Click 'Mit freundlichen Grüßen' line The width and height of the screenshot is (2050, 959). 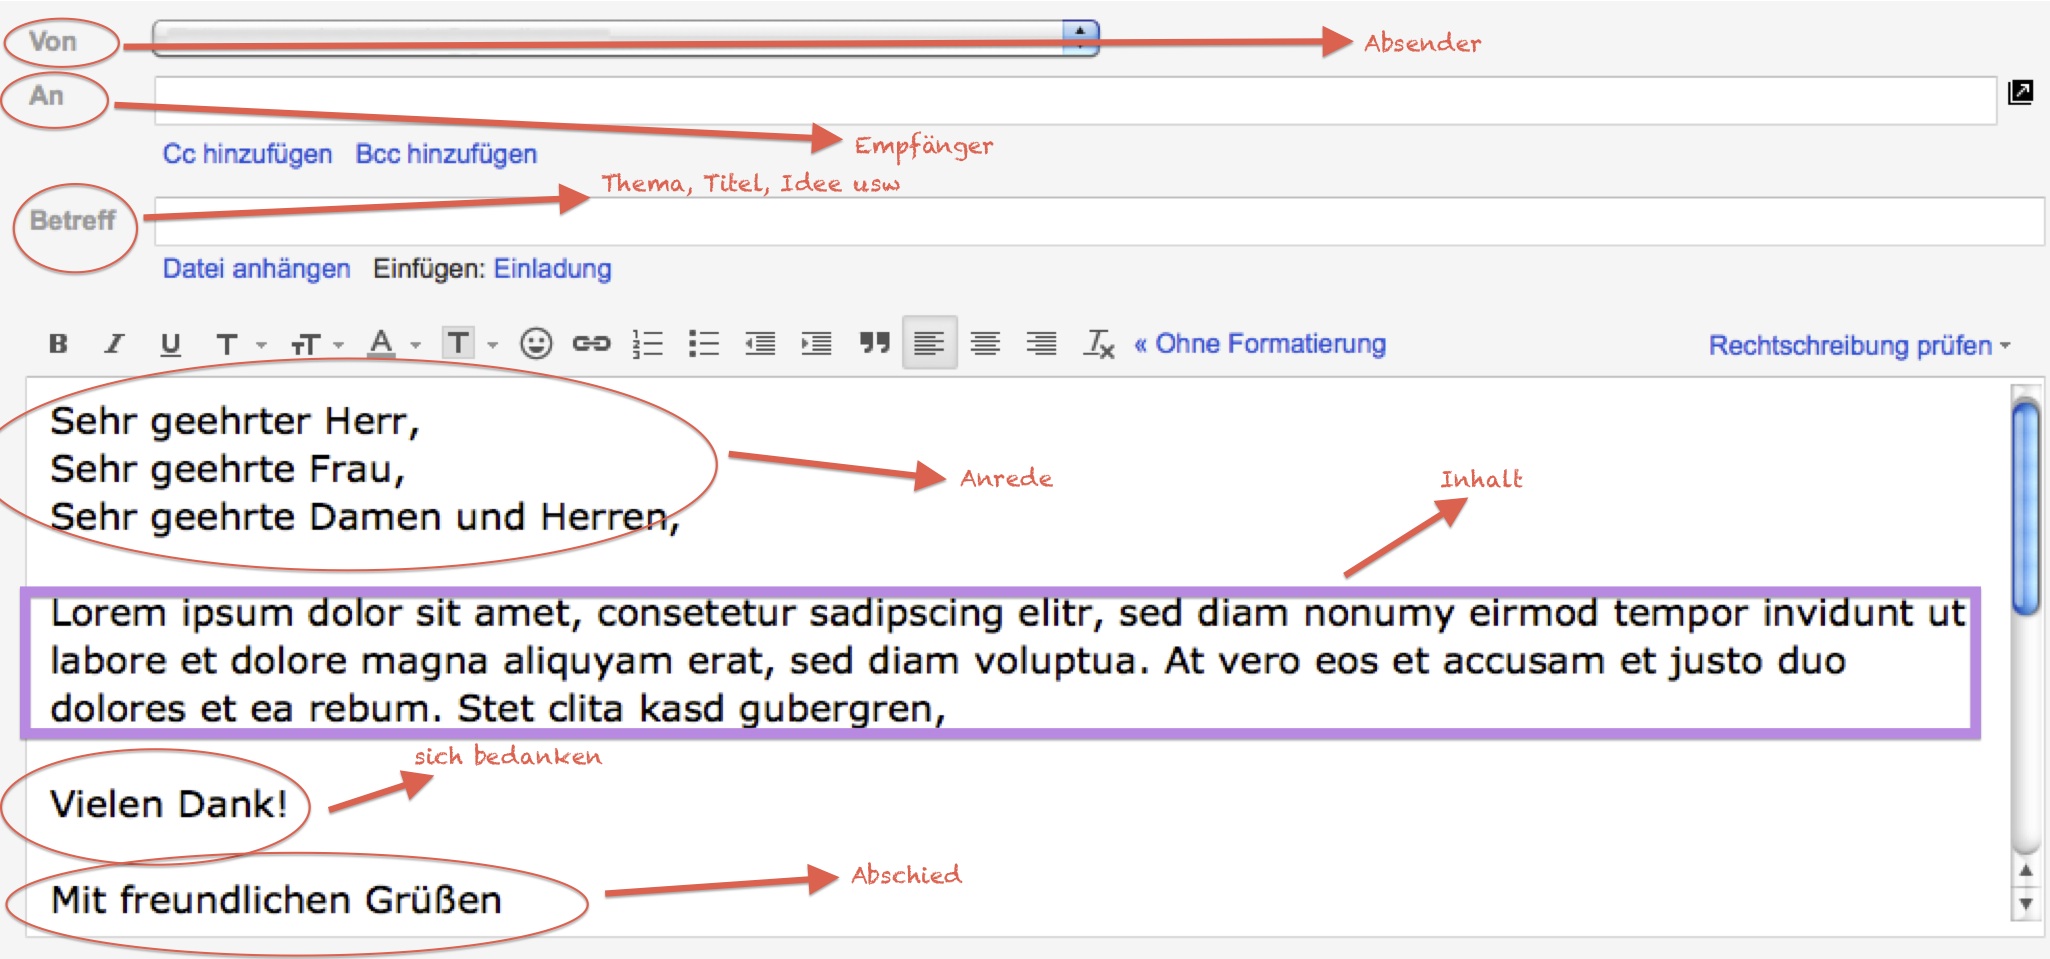pos(276,900)
